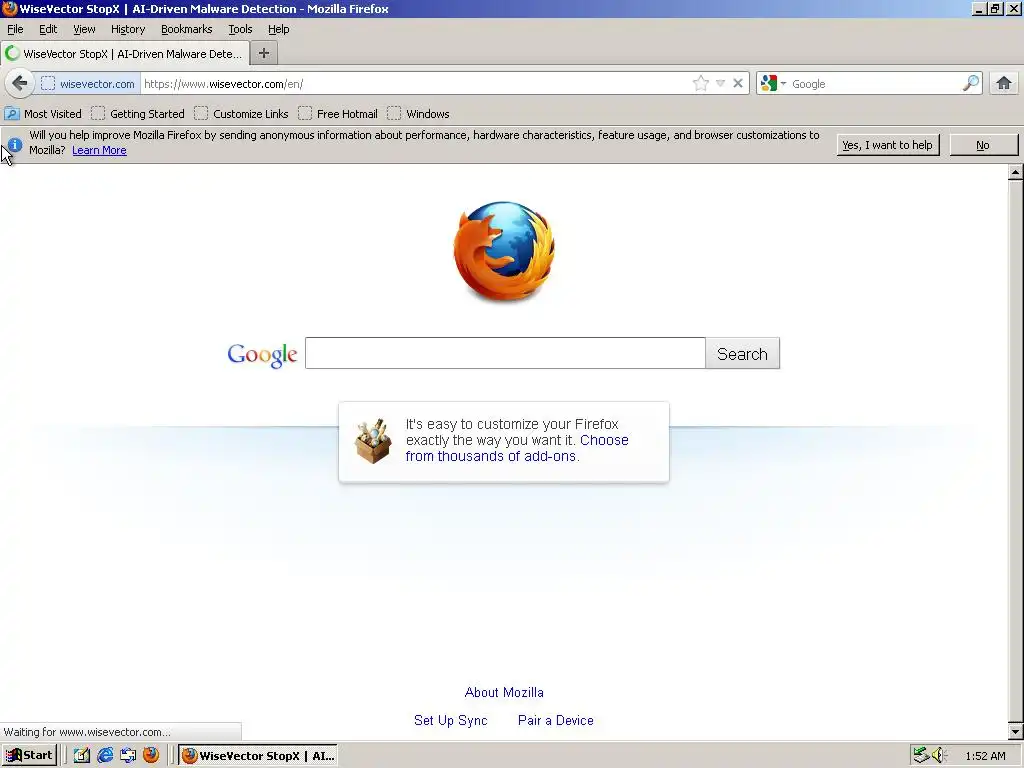Click the Firefox logo image
1024x768 pixels.
coord(504,251)
